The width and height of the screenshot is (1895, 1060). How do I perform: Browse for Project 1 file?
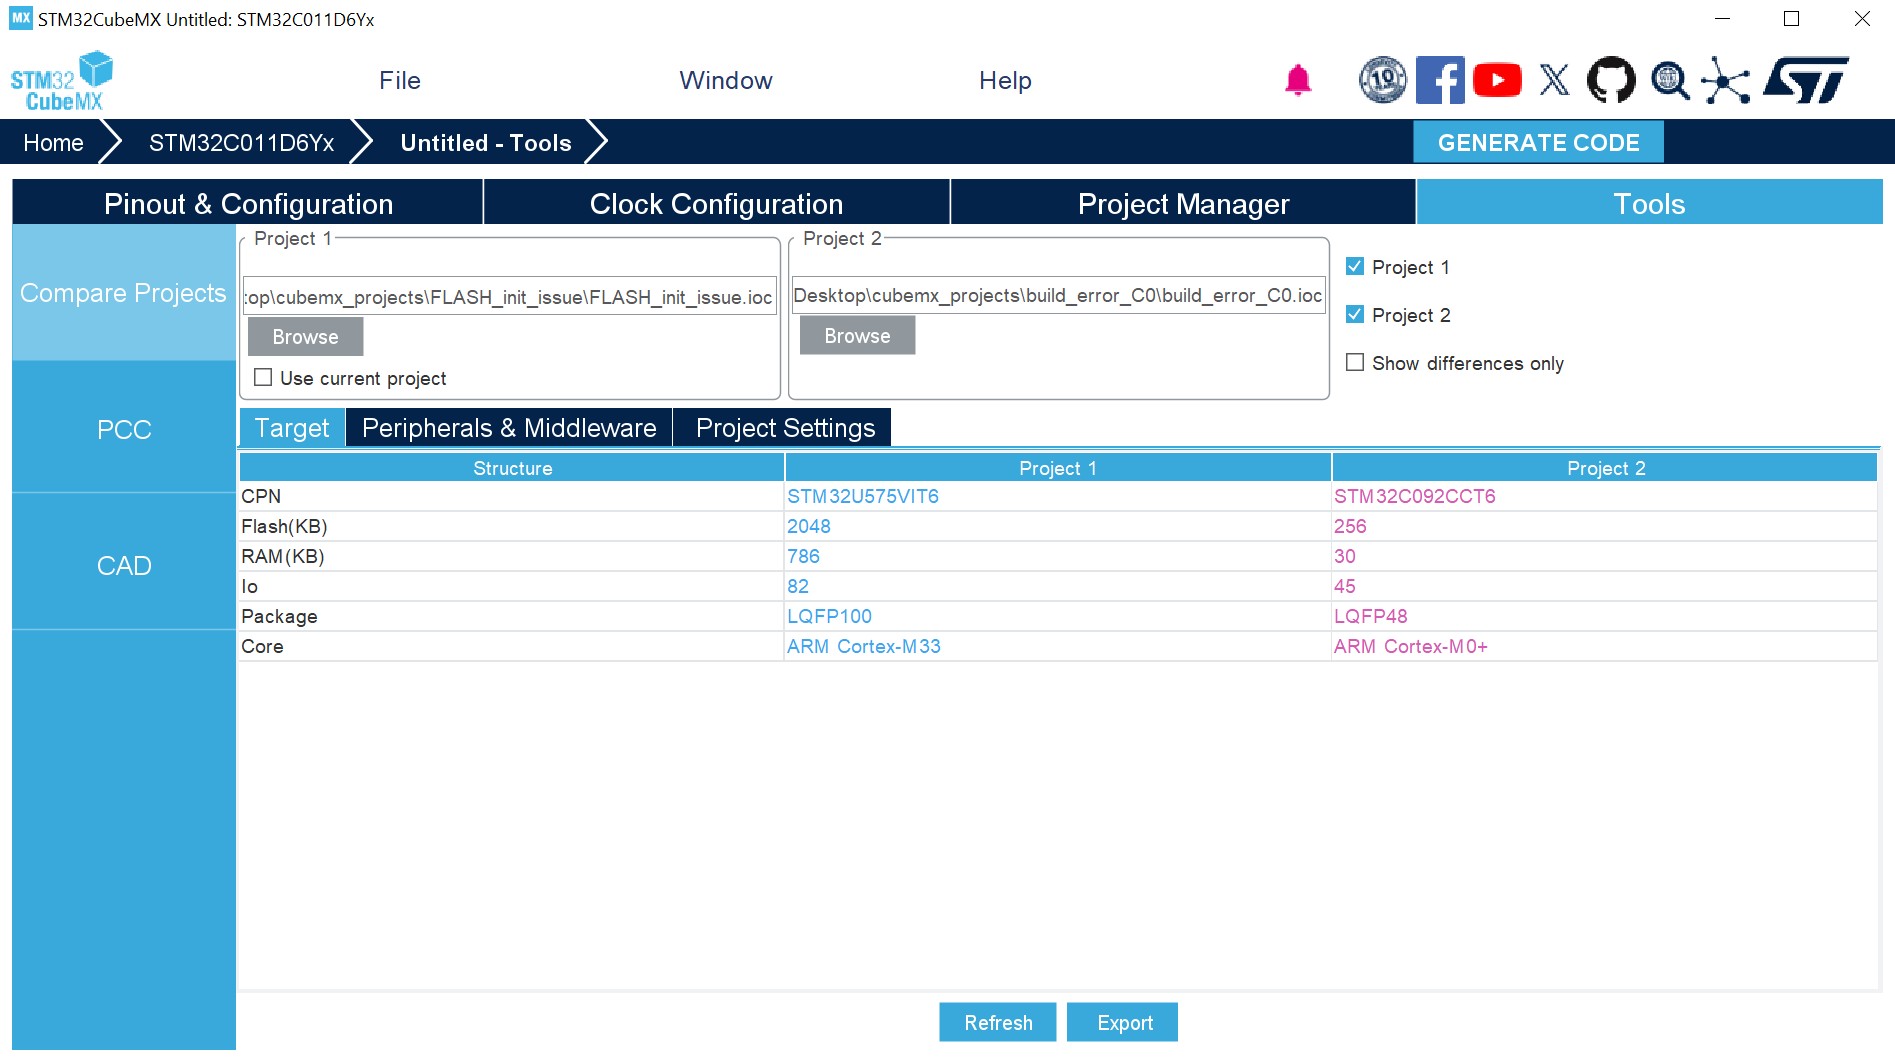[x=305, y=337]
